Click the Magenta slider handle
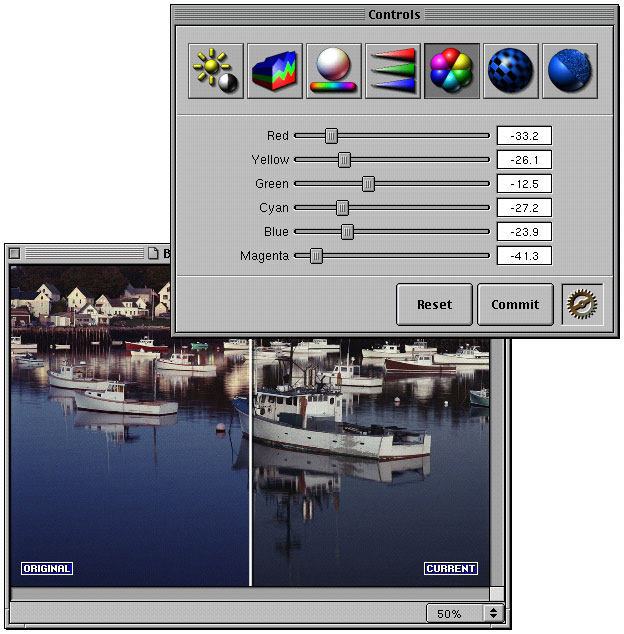The width and height of the screenshot is (624, 634). (x=316, y=256)
